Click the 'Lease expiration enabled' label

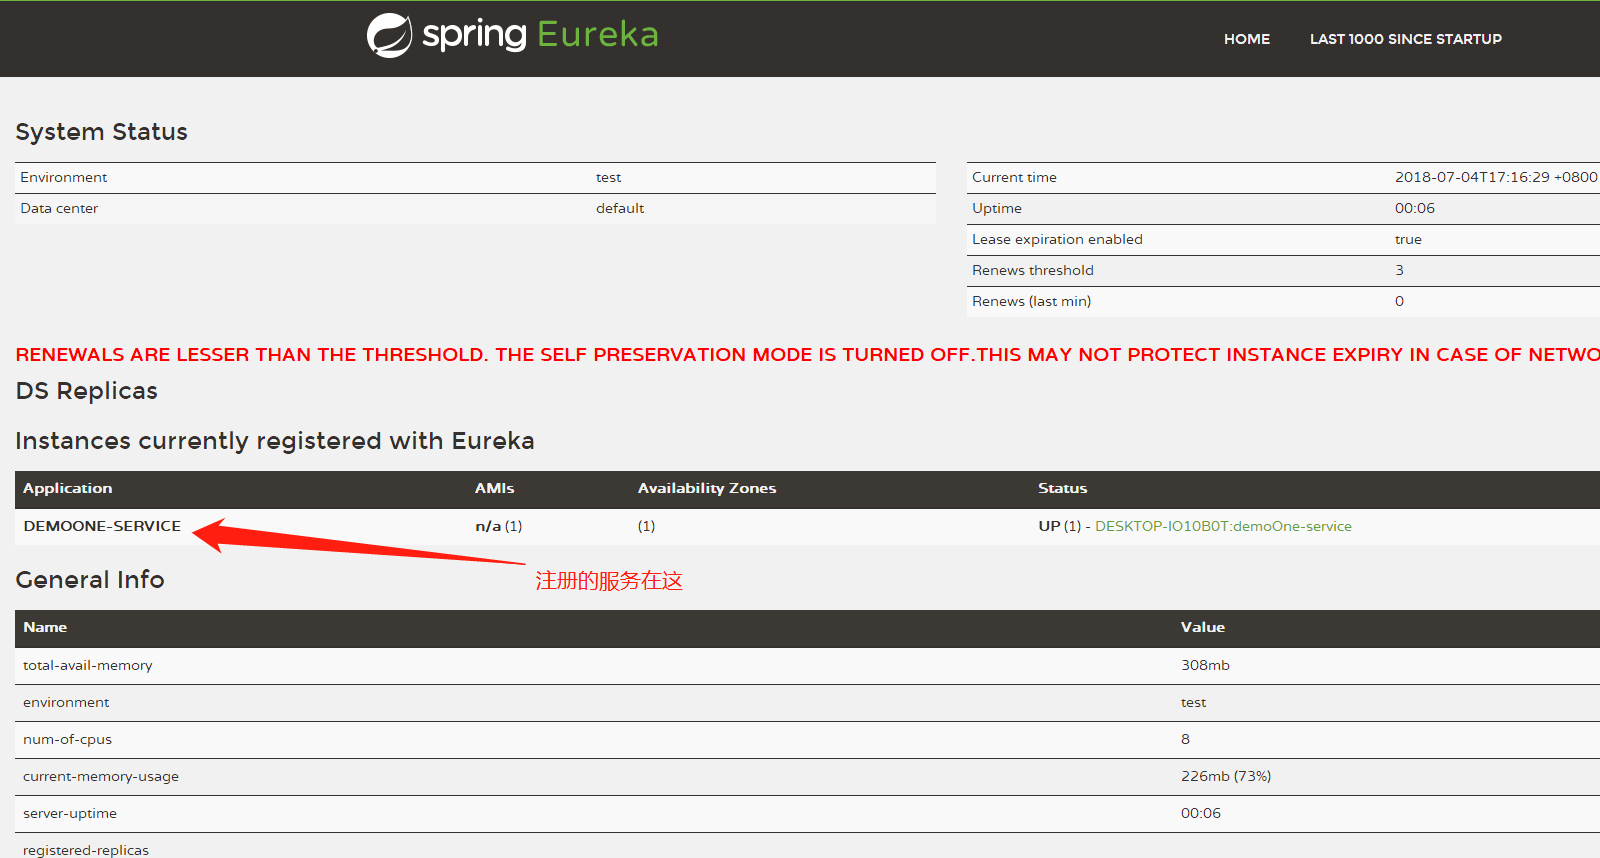[x=1057, y=239]
